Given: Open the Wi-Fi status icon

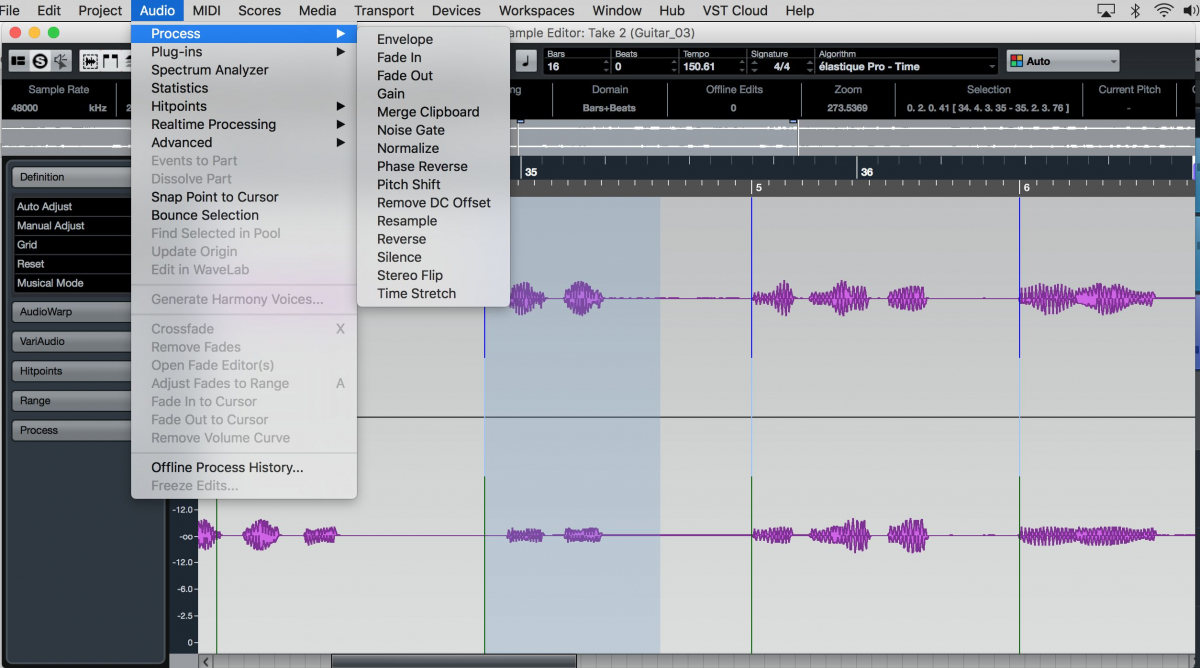Looking at the screenshot, I should (1164, 11).
